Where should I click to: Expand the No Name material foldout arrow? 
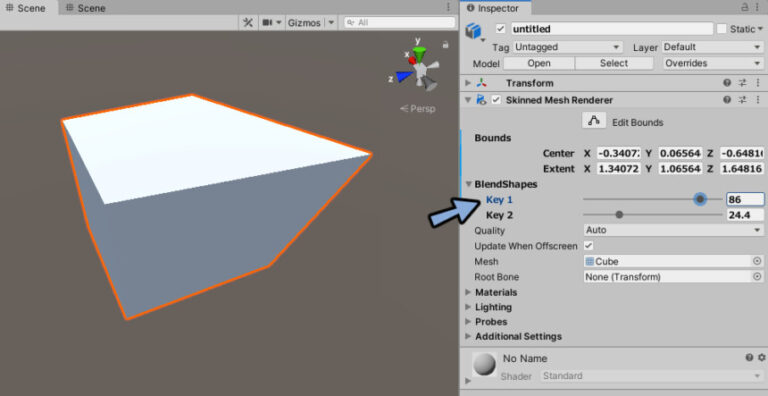[468, 381]
